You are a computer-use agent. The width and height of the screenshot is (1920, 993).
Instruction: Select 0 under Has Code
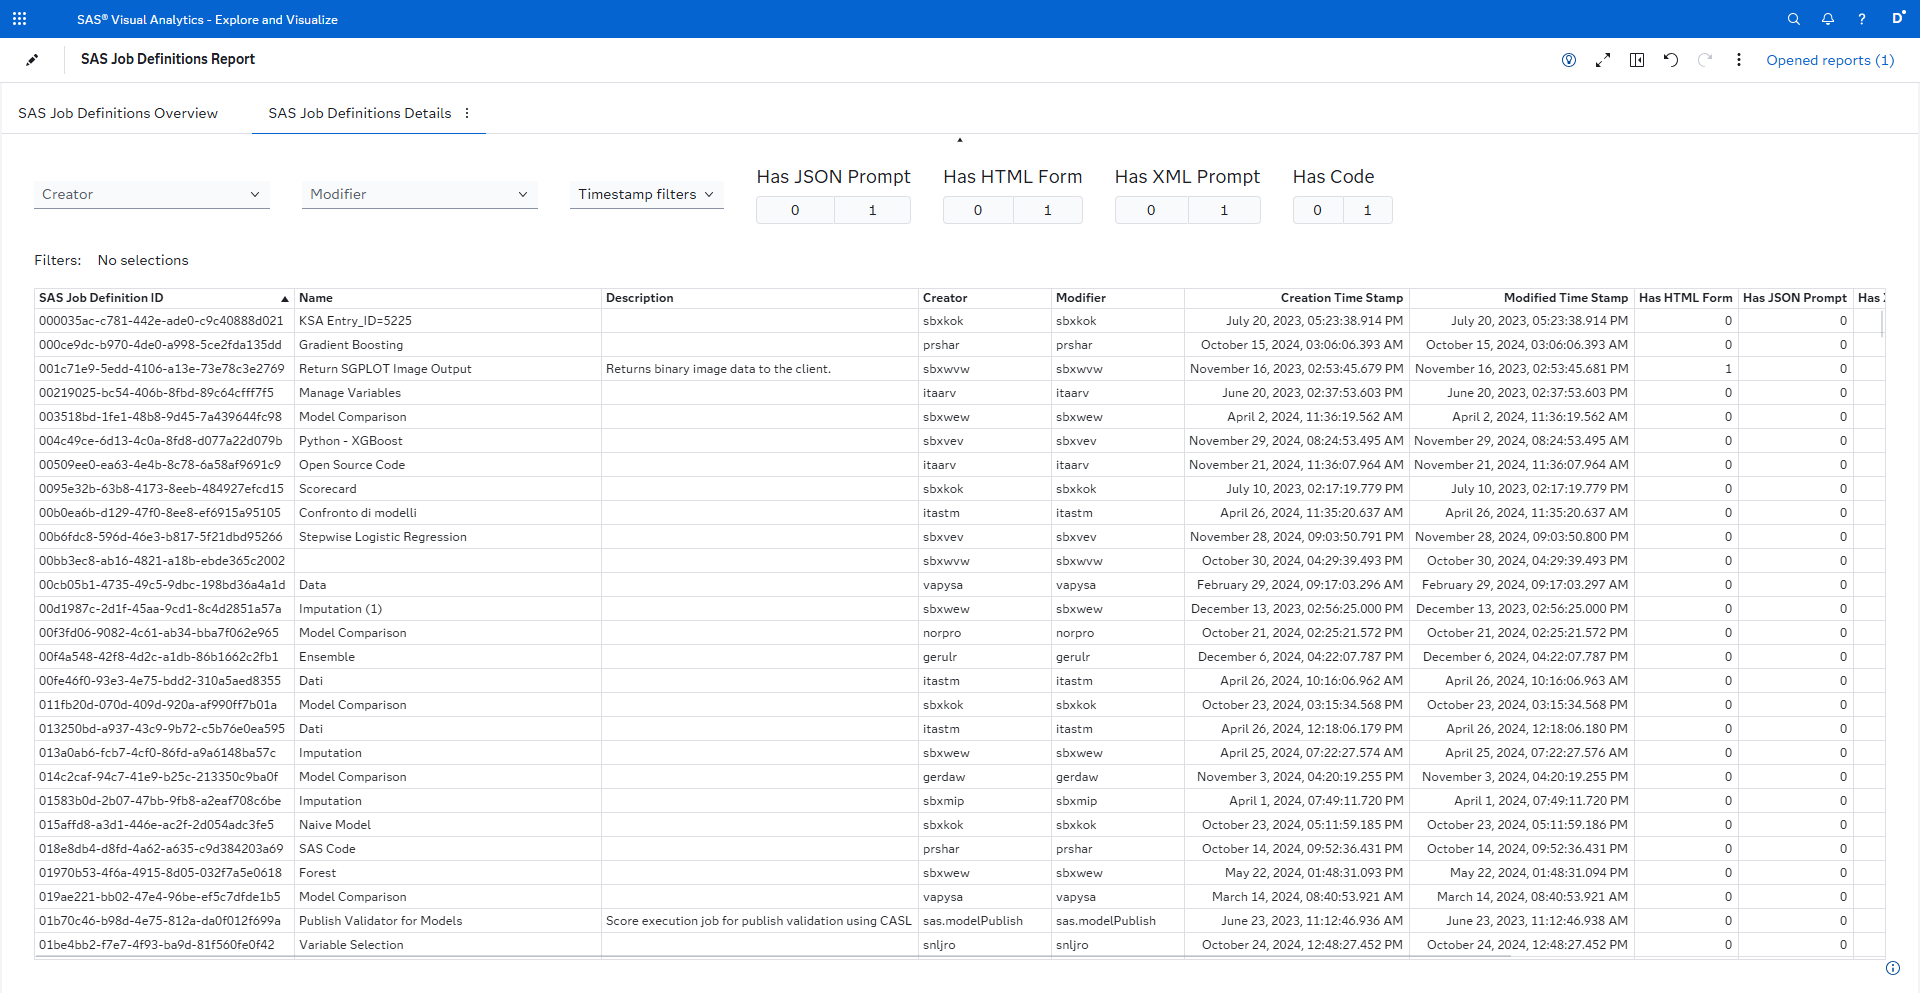(1317, 210)
